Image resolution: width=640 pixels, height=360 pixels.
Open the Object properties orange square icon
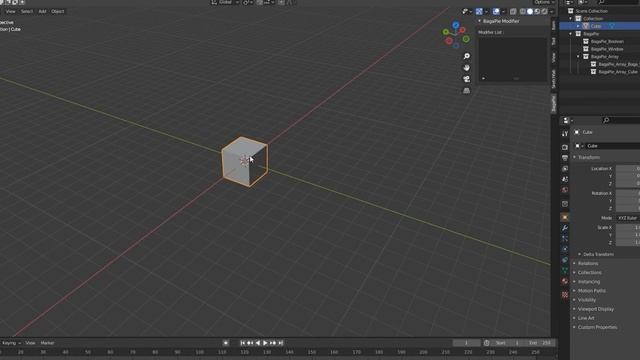click(565, 218)
